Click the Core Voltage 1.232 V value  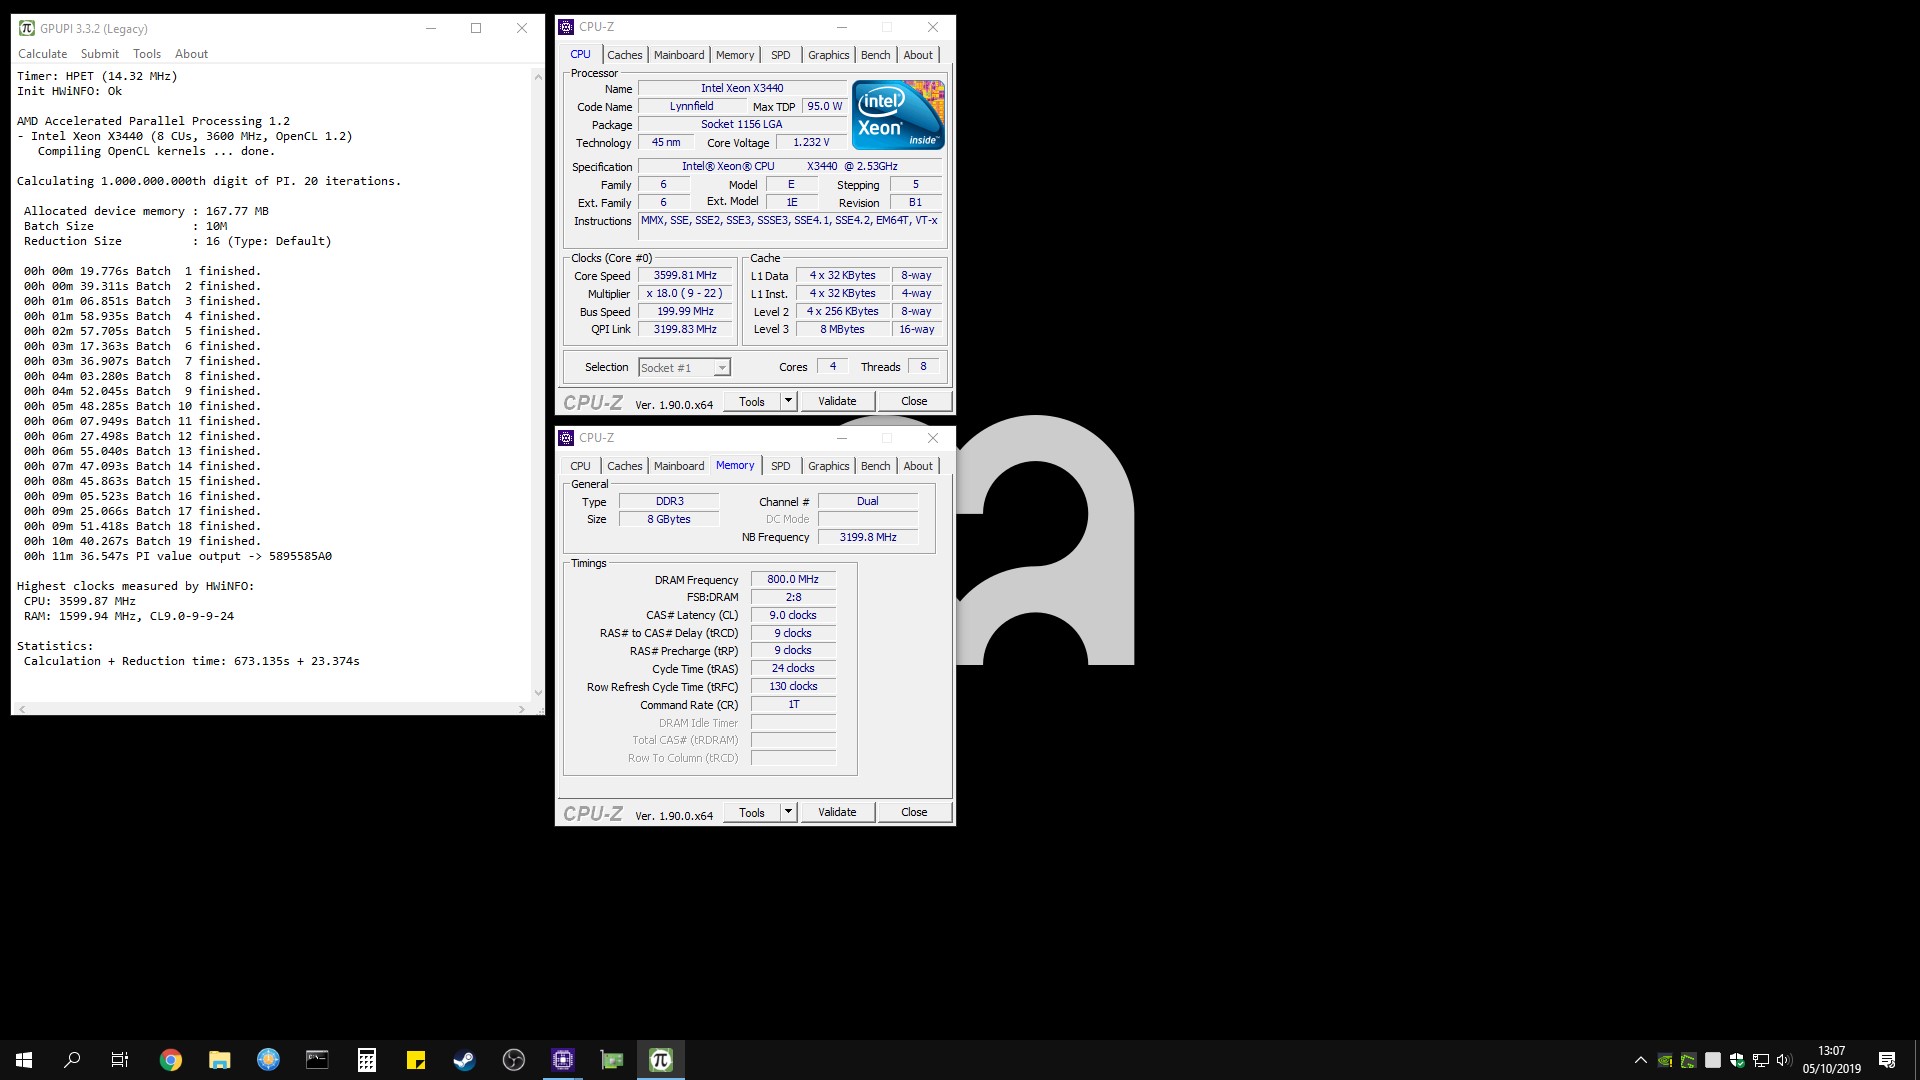811,143
